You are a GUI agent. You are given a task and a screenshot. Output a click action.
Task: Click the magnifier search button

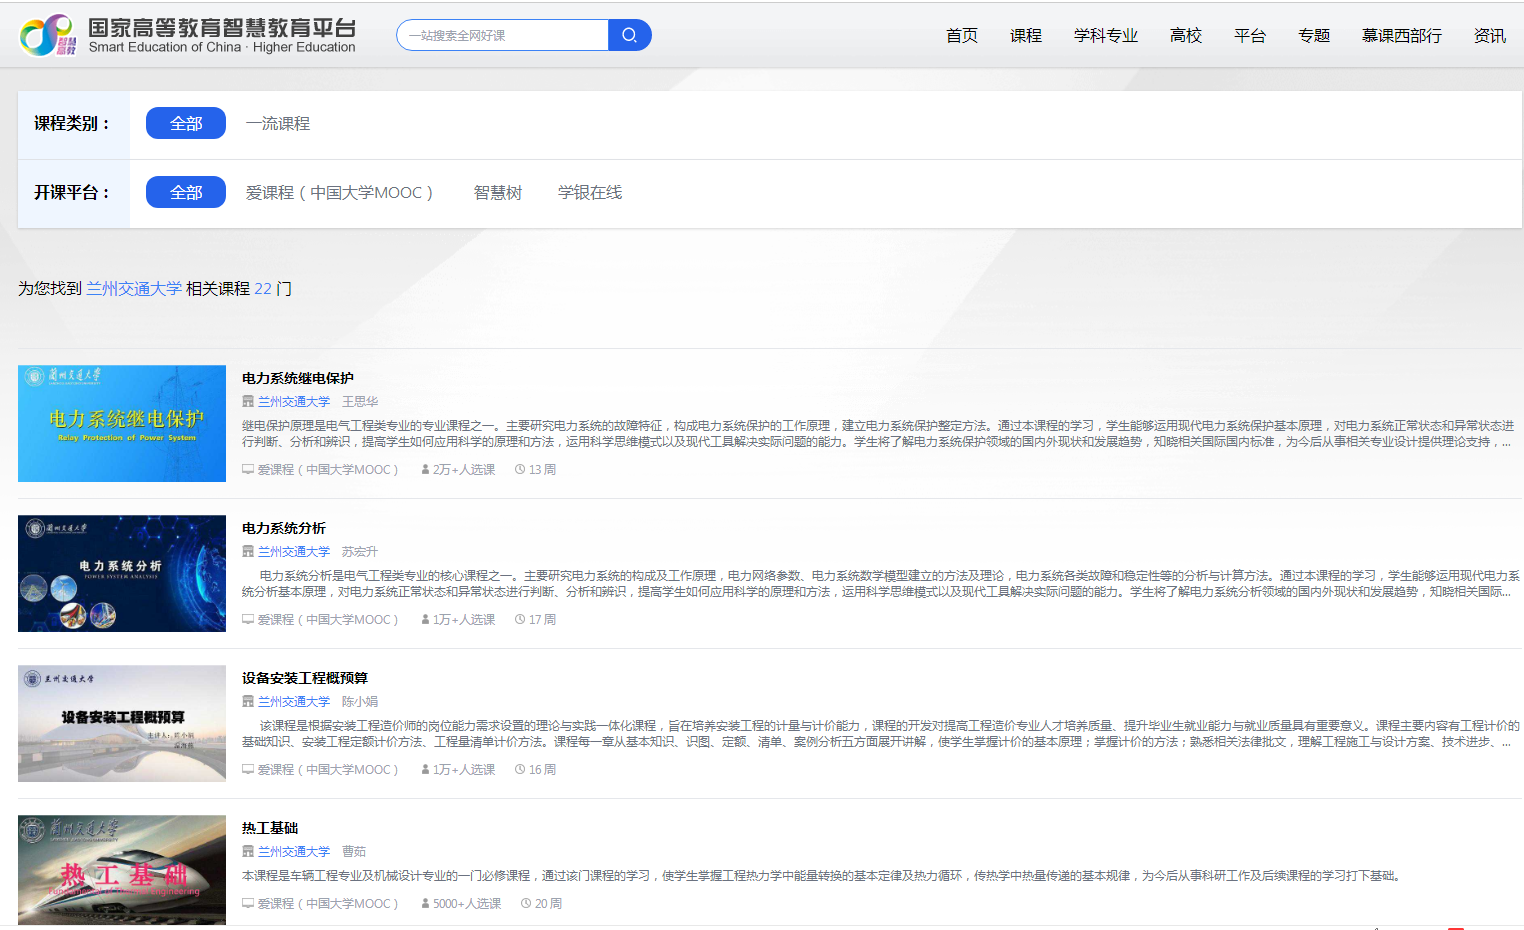tap(629, 35)
